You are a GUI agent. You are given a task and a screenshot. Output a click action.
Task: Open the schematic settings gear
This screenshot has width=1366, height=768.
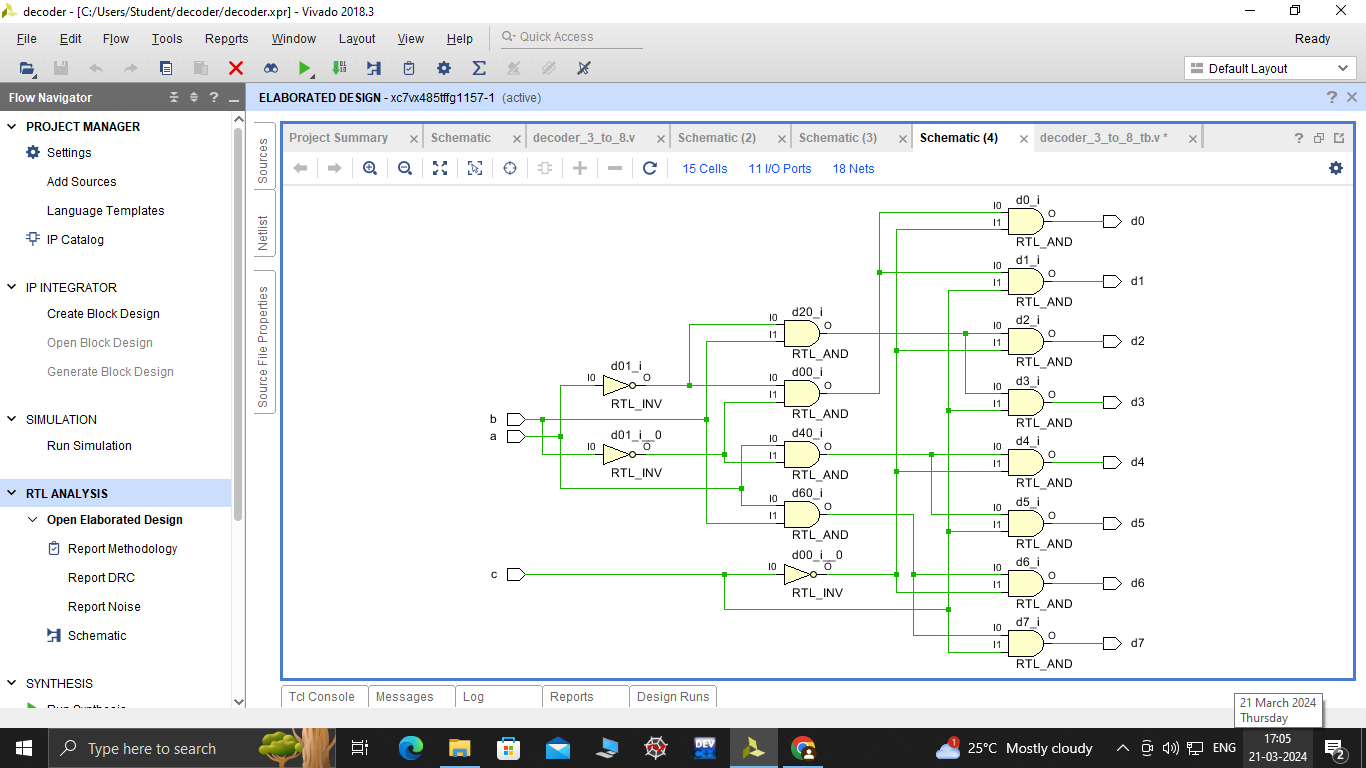click(1336, 168)
